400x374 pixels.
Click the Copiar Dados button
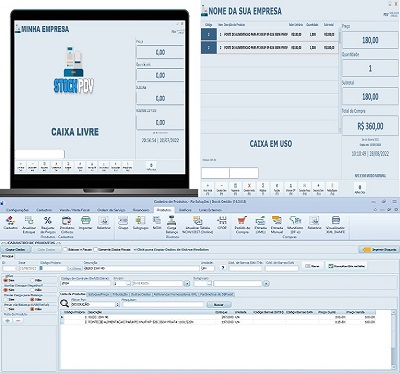click(16, 249)
